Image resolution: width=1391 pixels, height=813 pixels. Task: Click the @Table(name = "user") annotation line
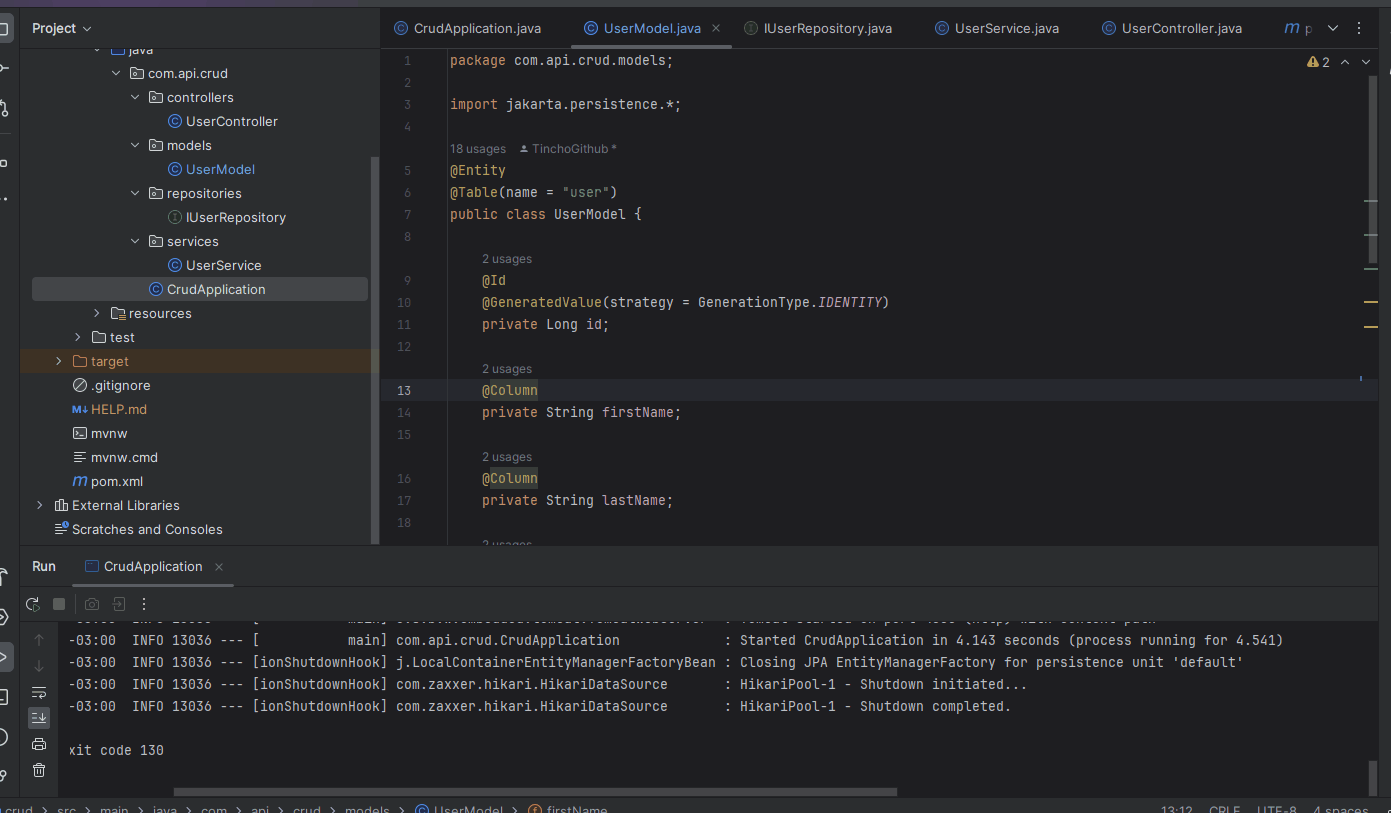click(533, 192)
